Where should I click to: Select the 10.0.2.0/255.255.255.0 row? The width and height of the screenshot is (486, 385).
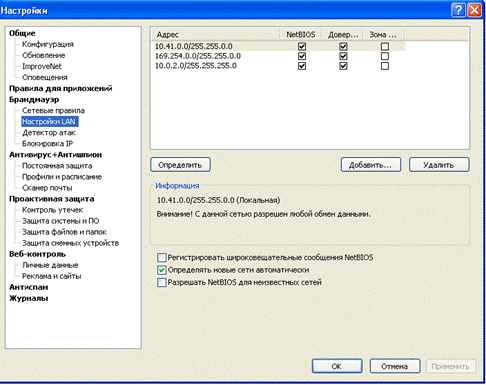[279, 66]
